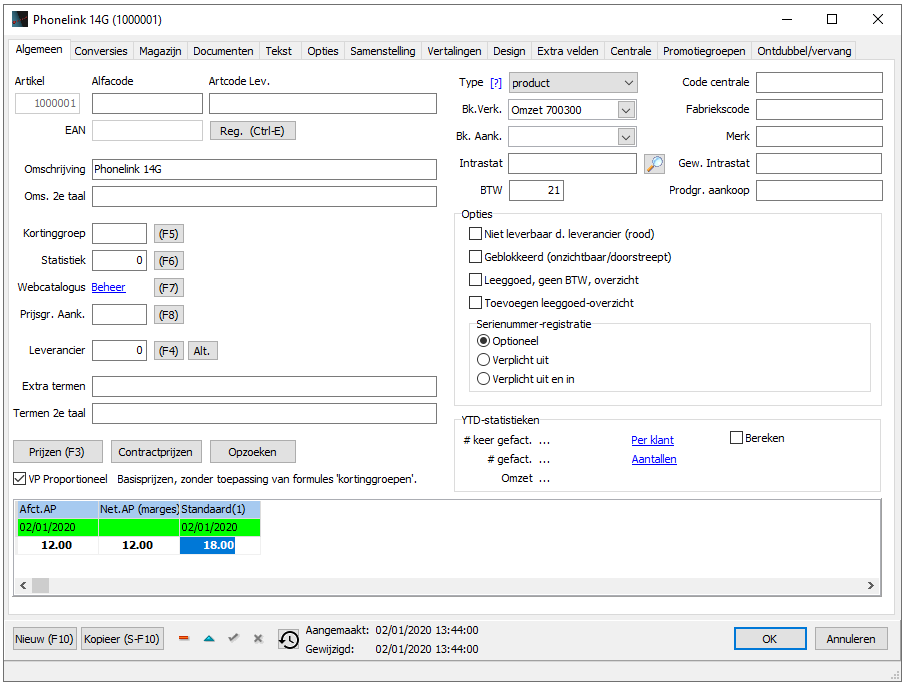The width and height of the screenshot is (904, 686).
Task: Click the gray checkmark icon
Action: pos(233,638)
